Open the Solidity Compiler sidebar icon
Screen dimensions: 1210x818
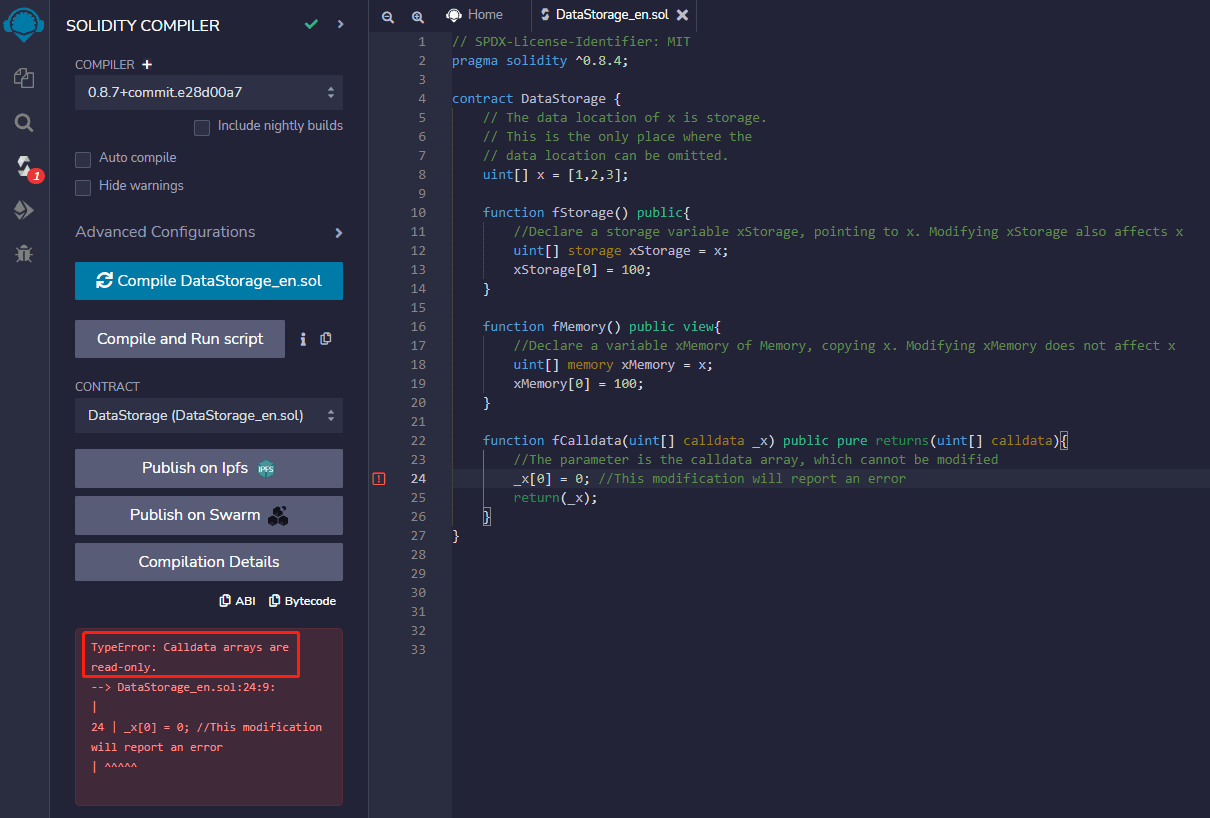tap(24, 166)
